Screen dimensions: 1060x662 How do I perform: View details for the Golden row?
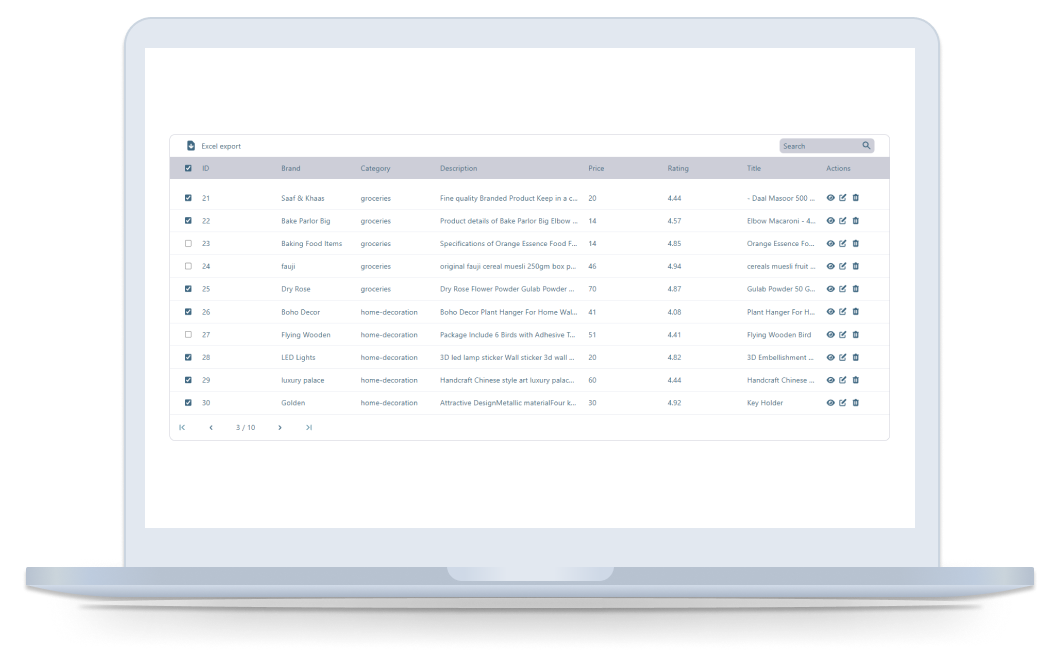(x=831, y=403)
